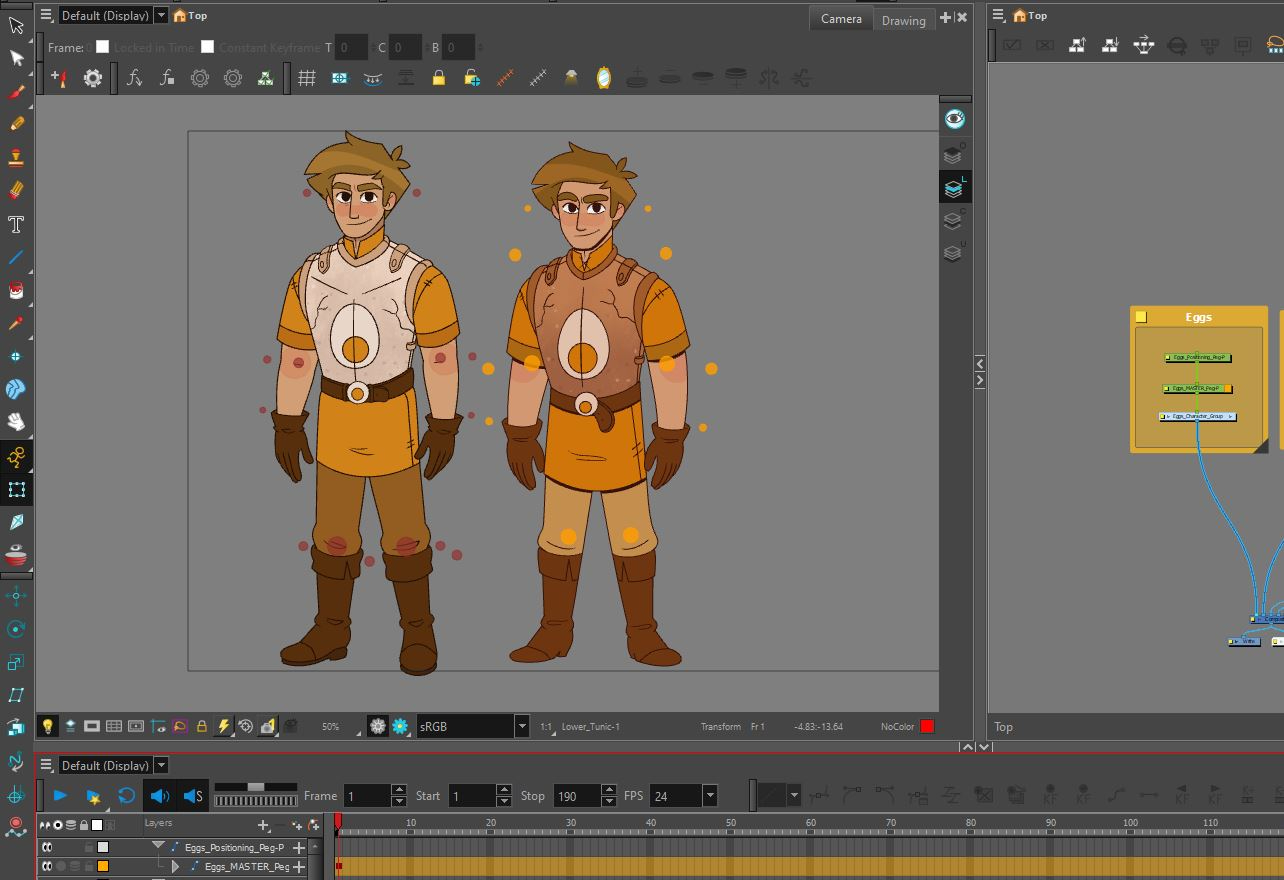Click the Stop frame input field
1284x880 pixels.
574,796
